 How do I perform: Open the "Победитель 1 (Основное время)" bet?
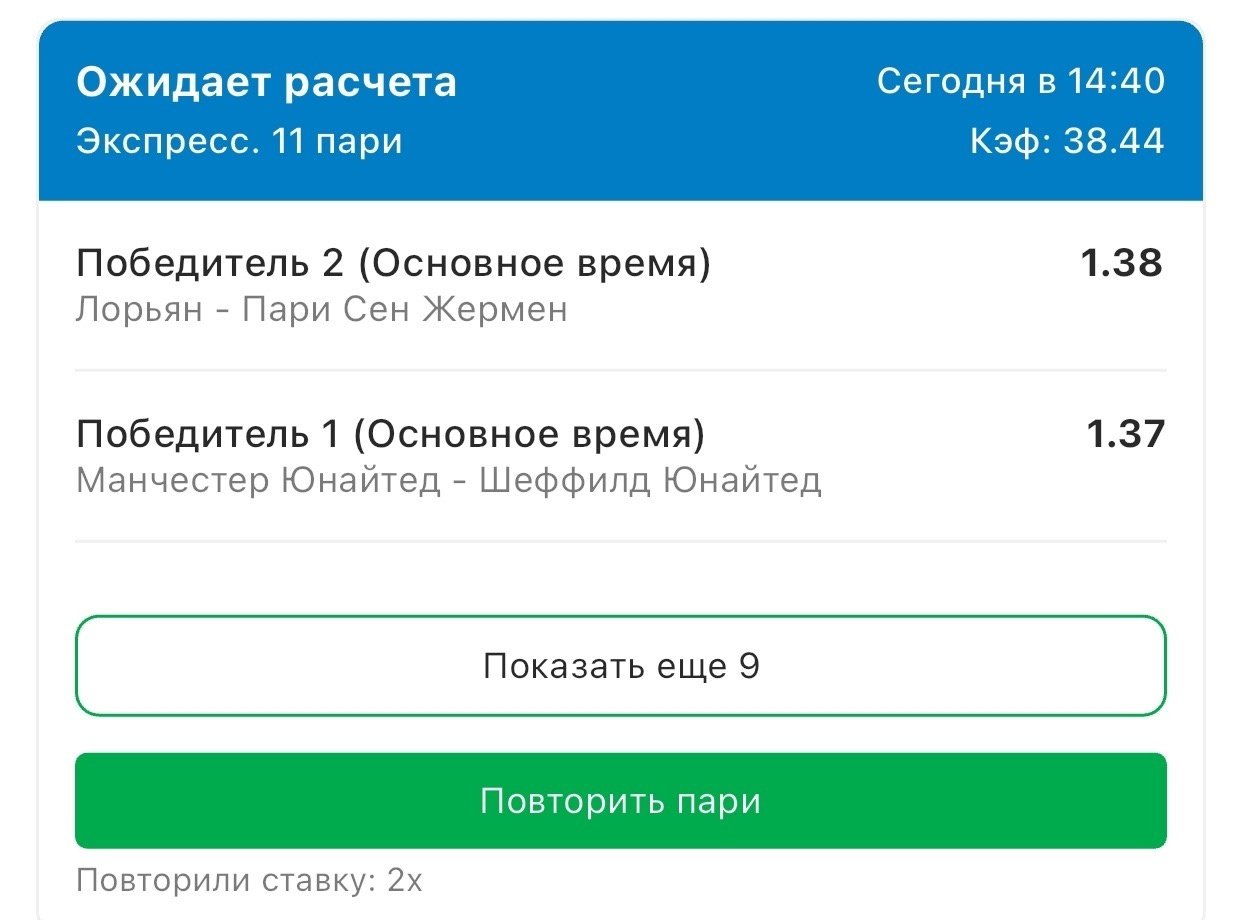(390, 435)
